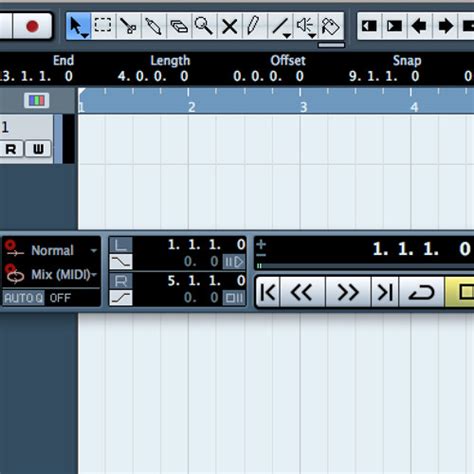Click the End value field in info line
The width and height of the screenshot is (474, 474).
pyautogui.click(x=36, y=76)
